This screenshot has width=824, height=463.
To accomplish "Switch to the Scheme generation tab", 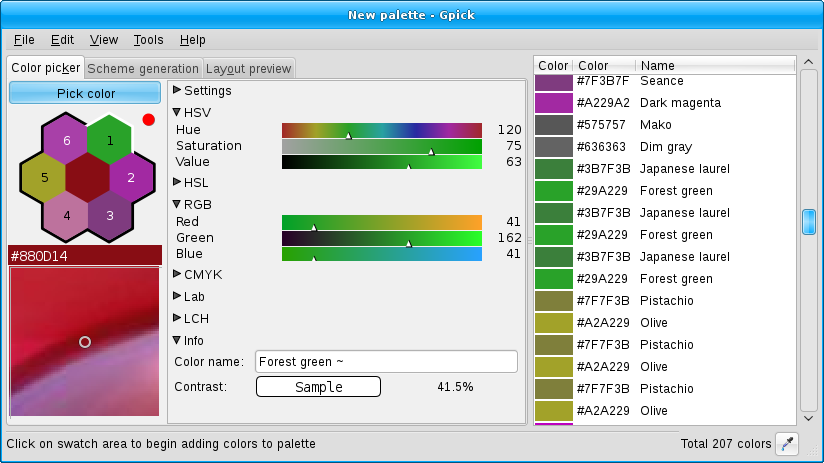I will [143, 69].
